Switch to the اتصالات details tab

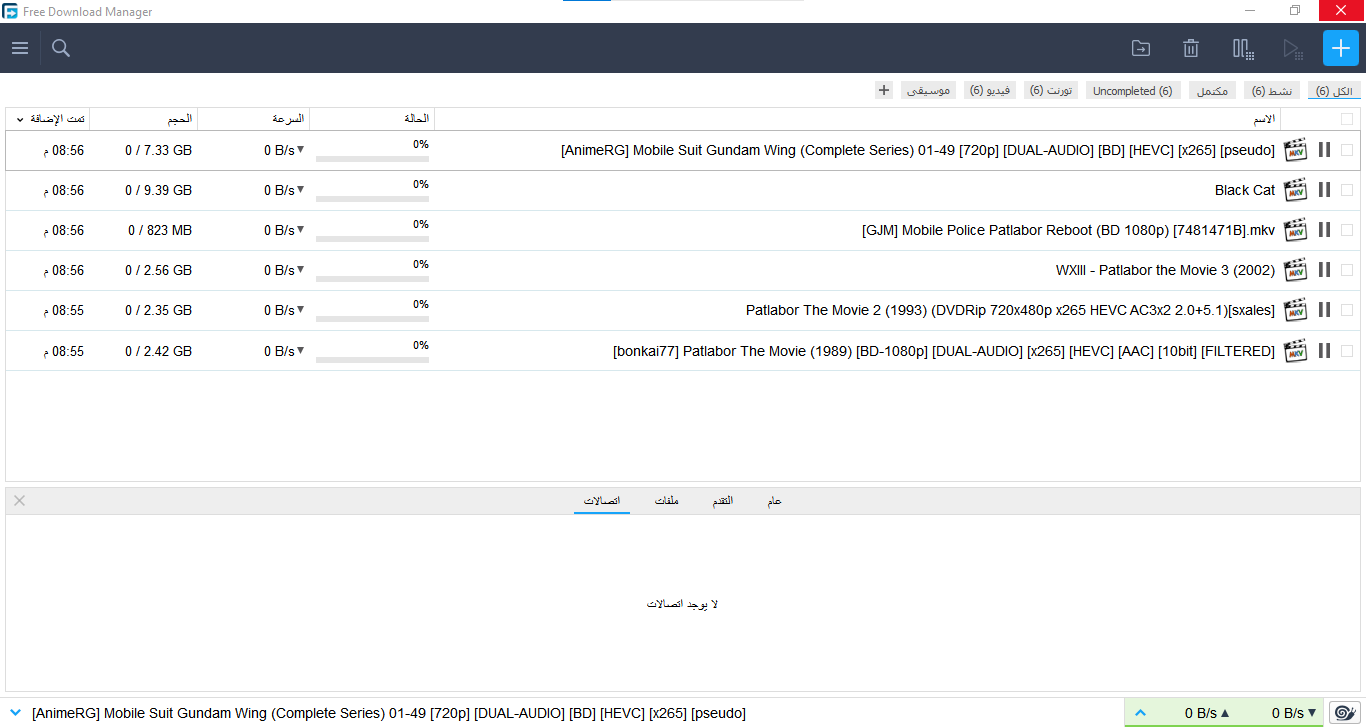(x=602, y=500)
